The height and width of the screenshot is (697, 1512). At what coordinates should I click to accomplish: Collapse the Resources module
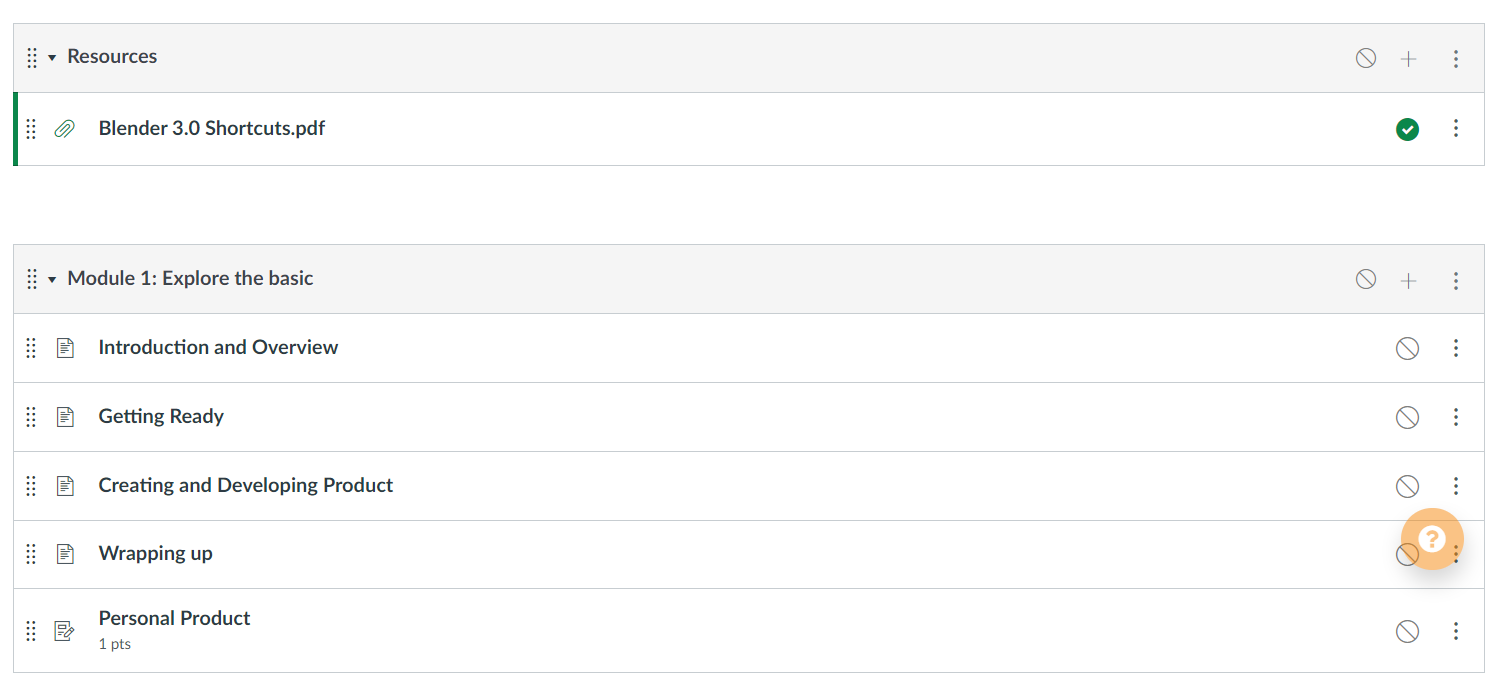(x=52, y=58)
